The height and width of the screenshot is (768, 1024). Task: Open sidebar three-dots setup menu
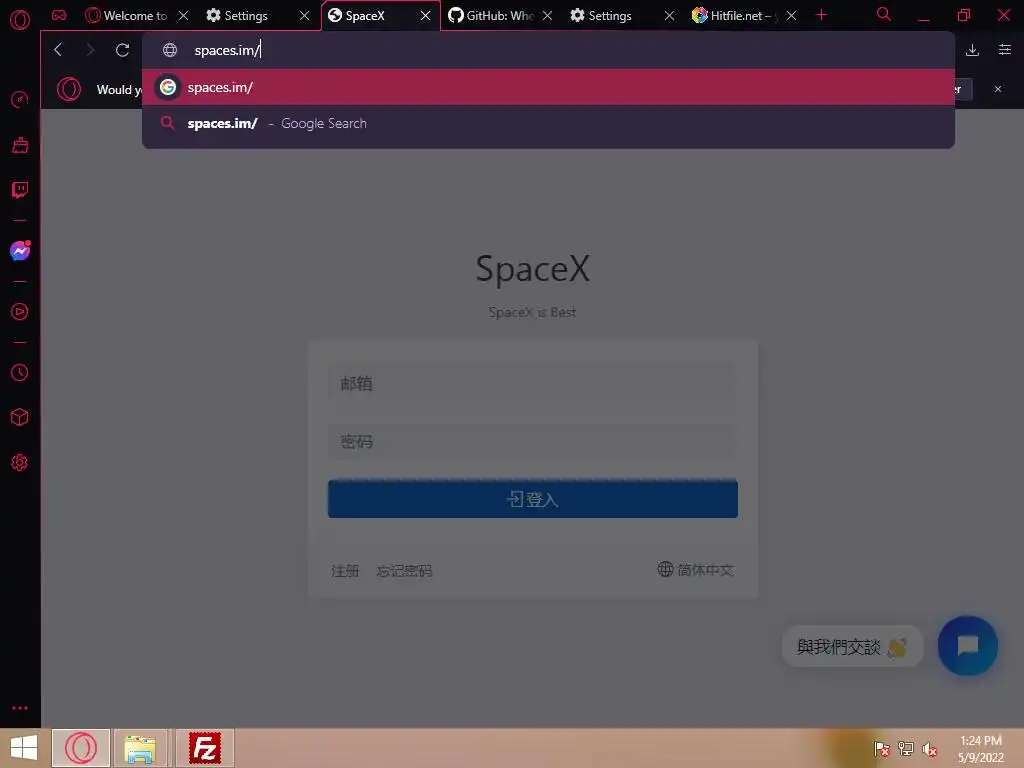click(20, 708)
